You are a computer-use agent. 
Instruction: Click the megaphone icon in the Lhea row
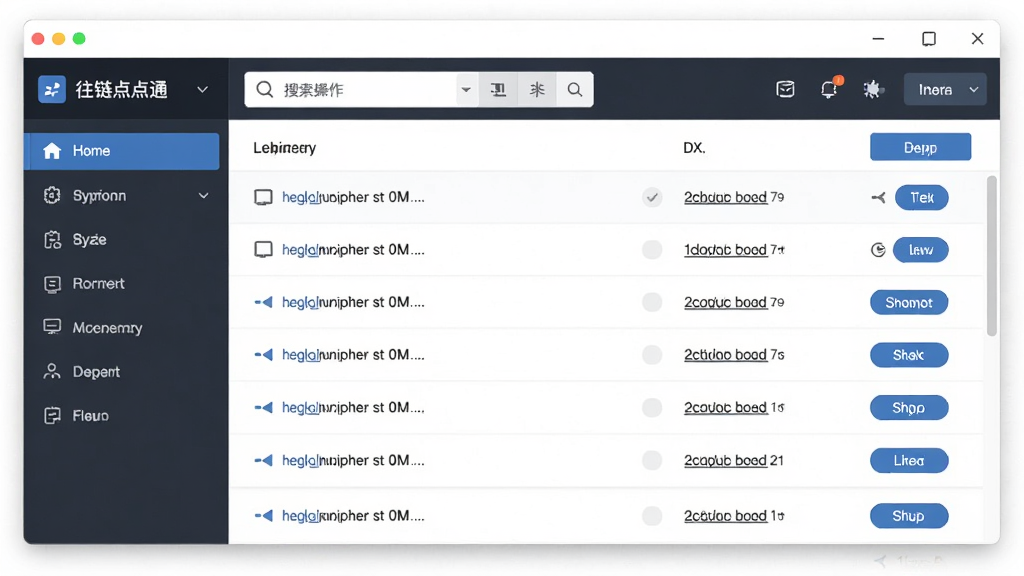coord(264,460)
